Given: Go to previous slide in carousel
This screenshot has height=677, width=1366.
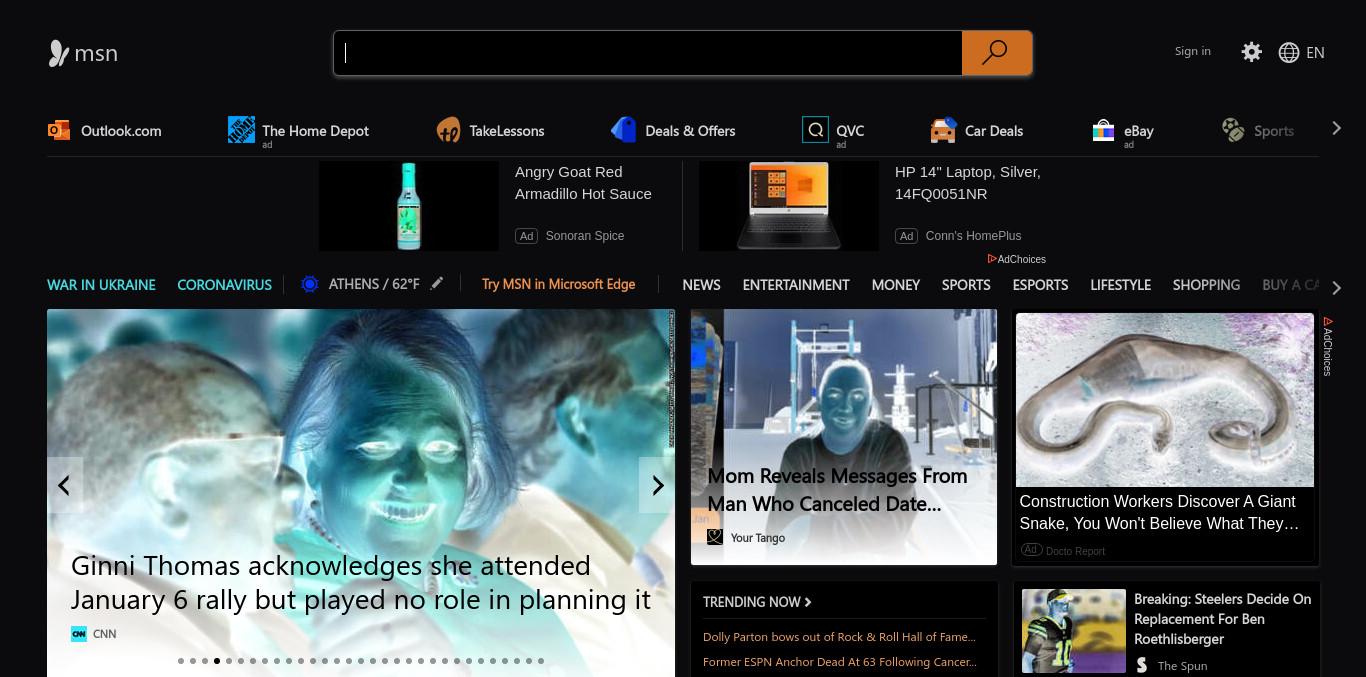Looking at the screenshot, I should (65, 485).
